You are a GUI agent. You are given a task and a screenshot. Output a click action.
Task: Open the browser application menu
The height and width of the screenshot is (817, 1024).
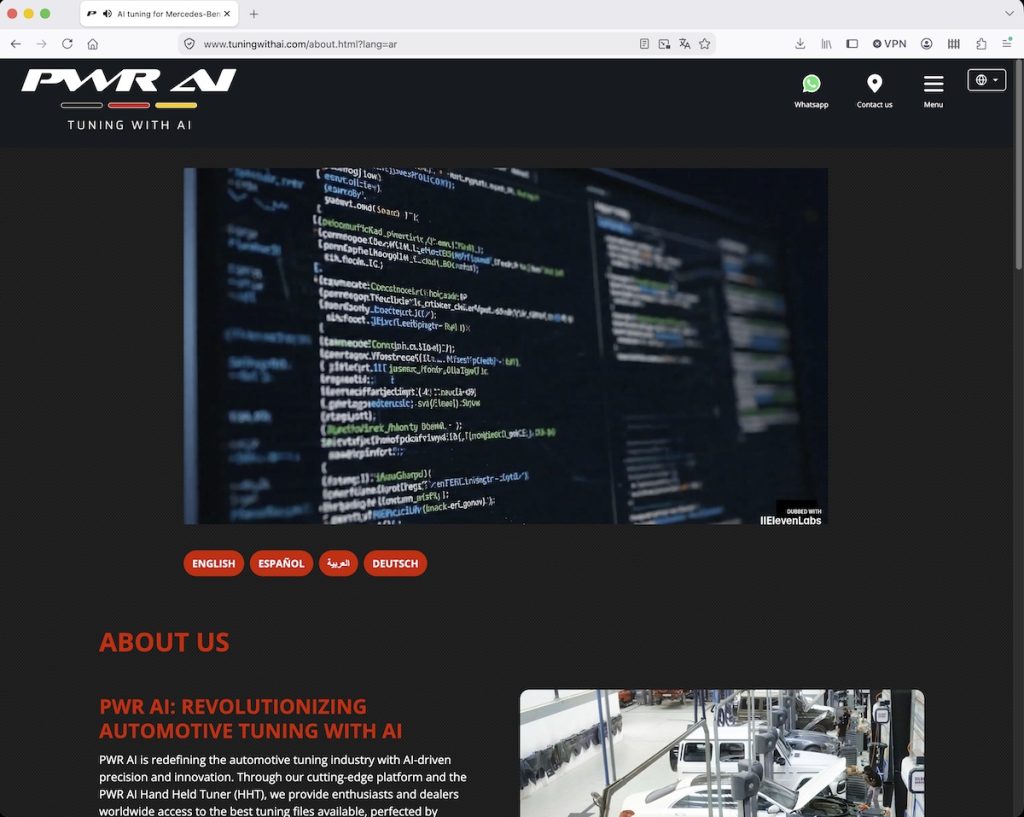click(1007, 44)
